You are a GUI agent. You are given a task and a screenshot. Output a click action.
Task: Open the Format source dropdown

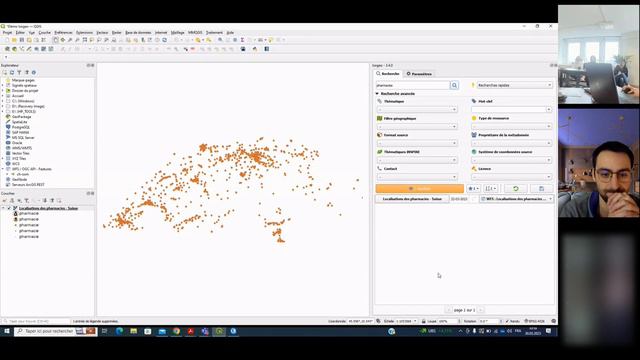(417, 143)
